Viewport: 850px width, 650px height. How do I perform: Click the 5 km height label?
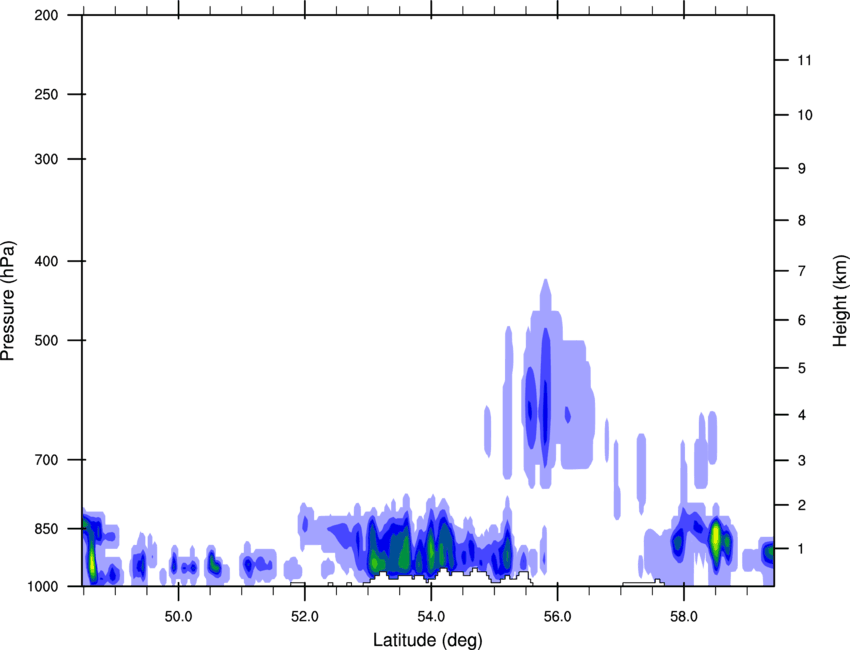[802, 368]
